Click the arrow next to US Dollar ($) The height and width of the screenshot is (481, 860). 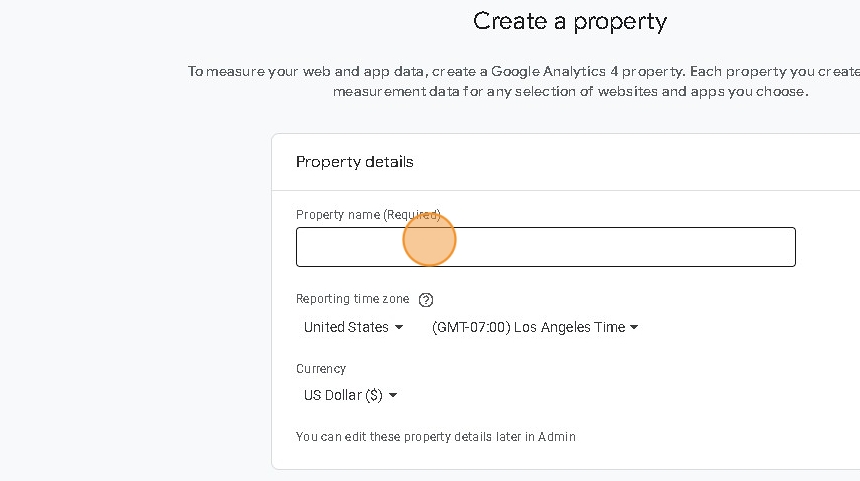(x=393, y=395)
